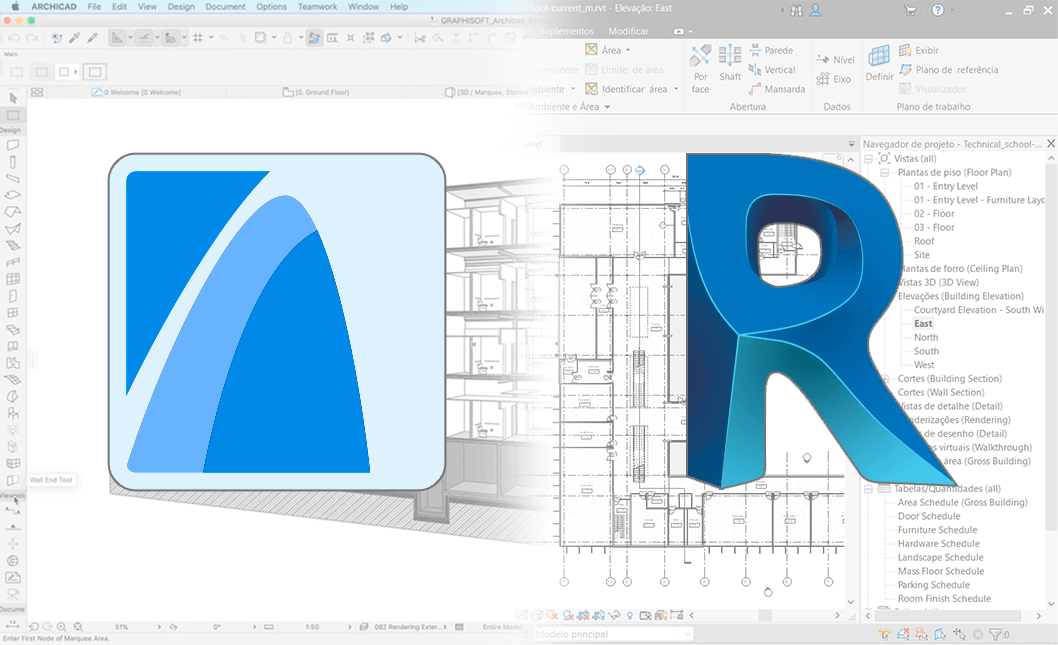The image size is (1058, 645).
Task: Click the right arrow of the navigator's horizontal scrollbar
Action: [1038, 615]
